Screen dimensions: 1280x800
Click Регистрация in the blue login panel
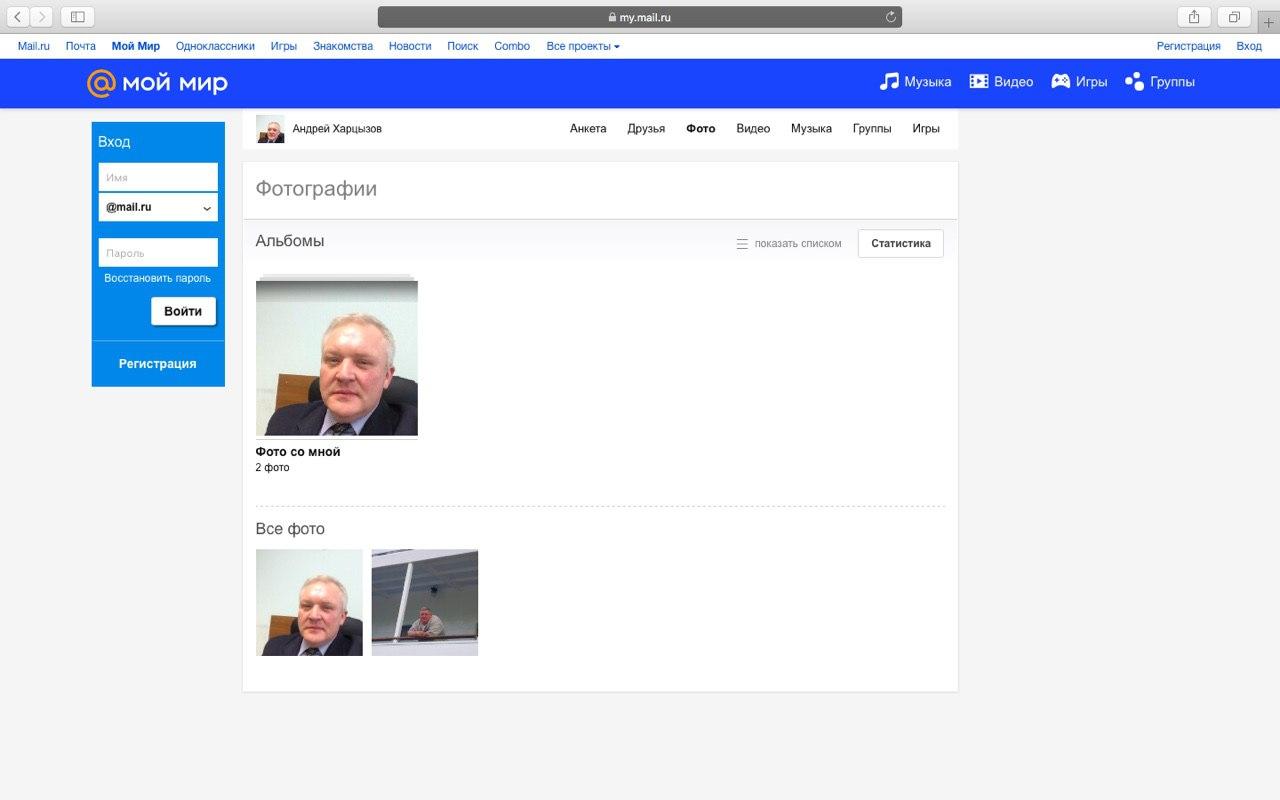[158, 364]
